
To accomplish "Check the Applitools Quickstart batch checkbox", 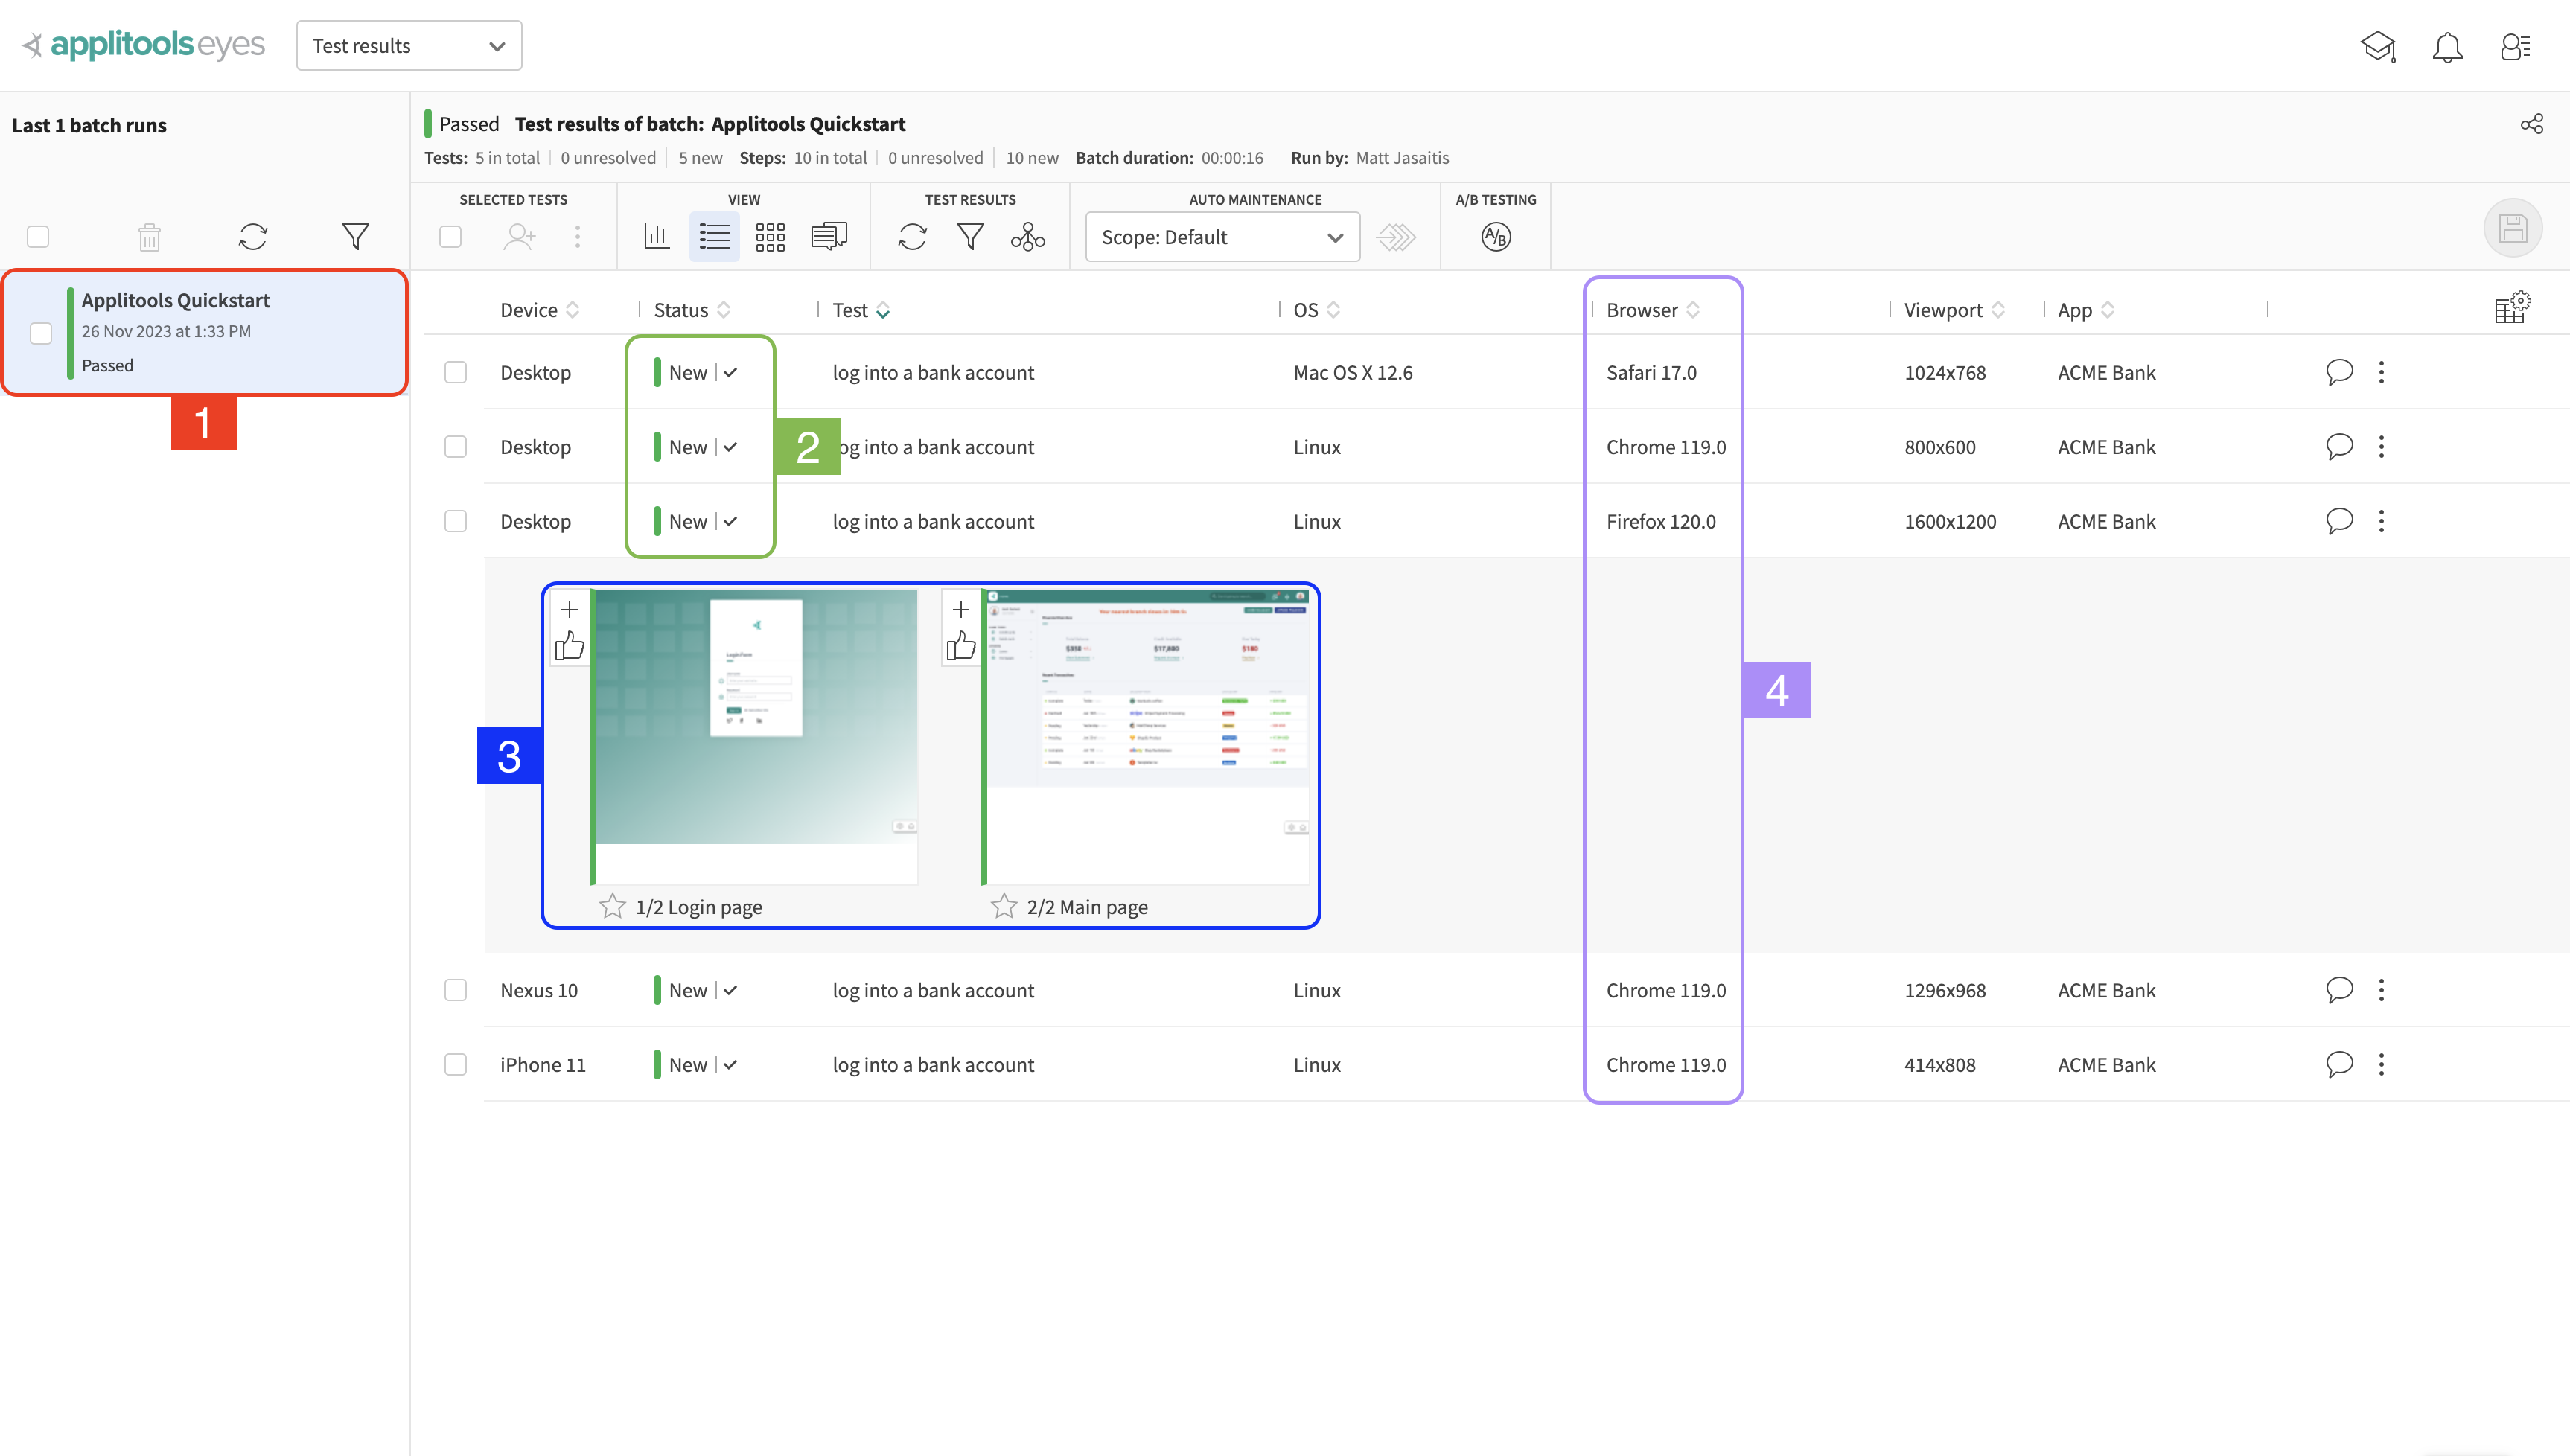I will [41, 333].
